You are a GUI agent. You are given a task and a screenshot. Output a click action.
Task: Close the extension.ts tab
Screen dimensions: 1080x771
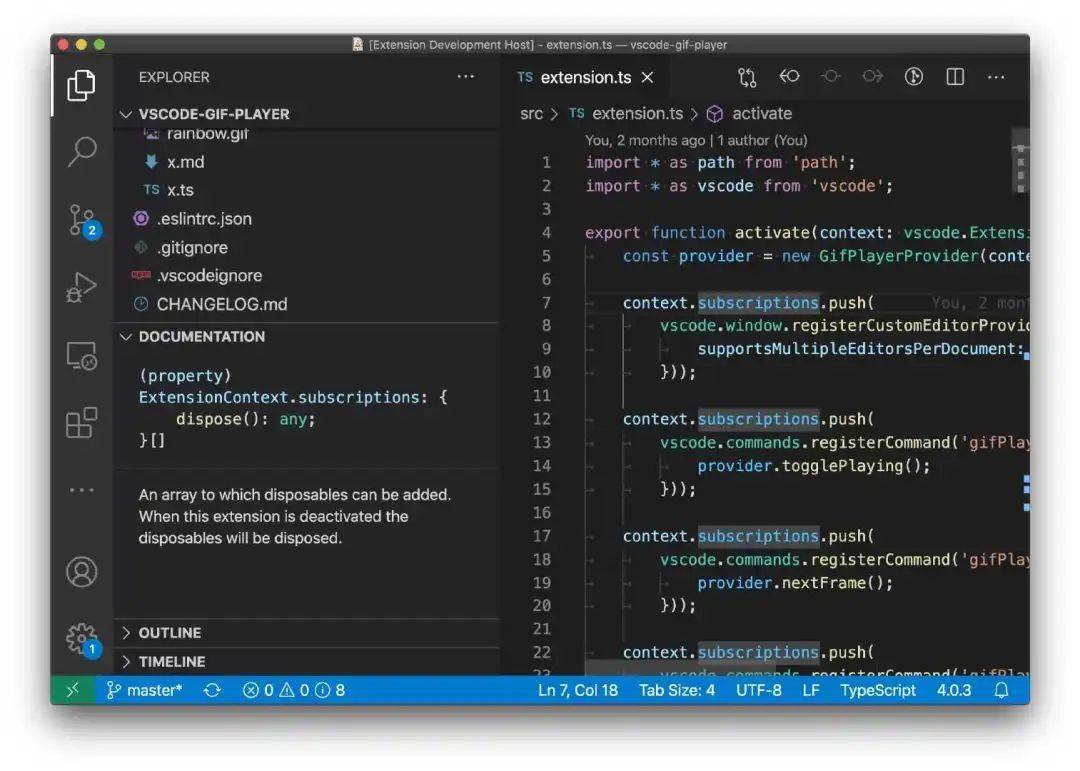647,77
